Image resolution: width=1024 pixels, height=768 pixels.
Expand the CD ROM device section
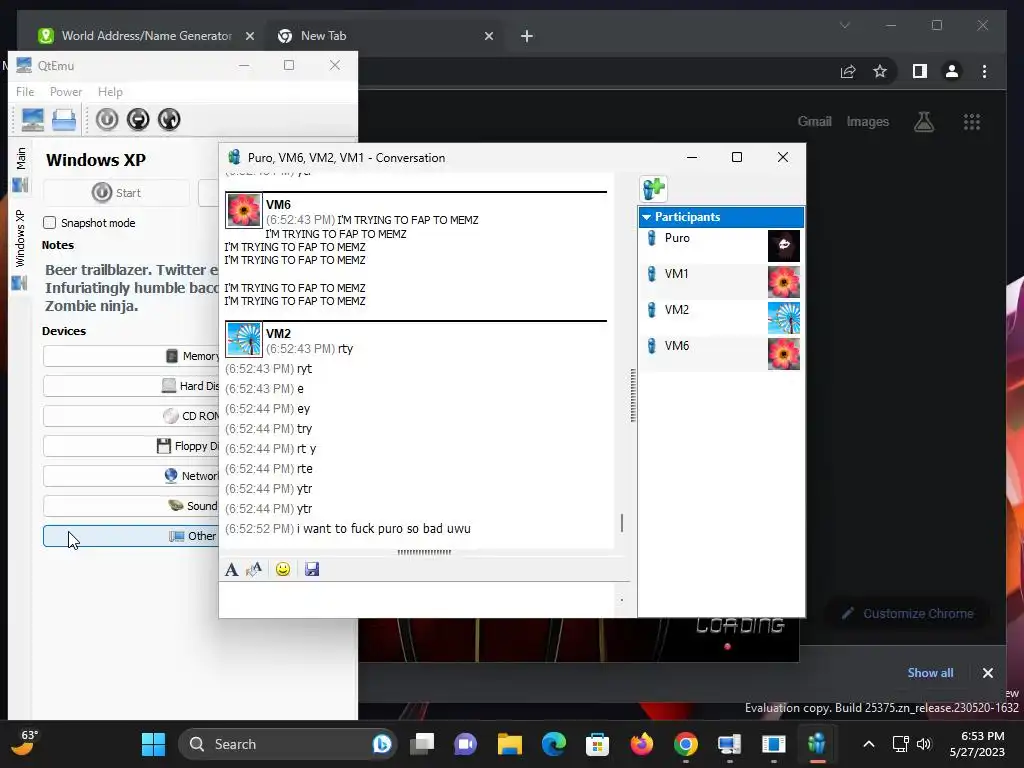[x=131, y=416]
